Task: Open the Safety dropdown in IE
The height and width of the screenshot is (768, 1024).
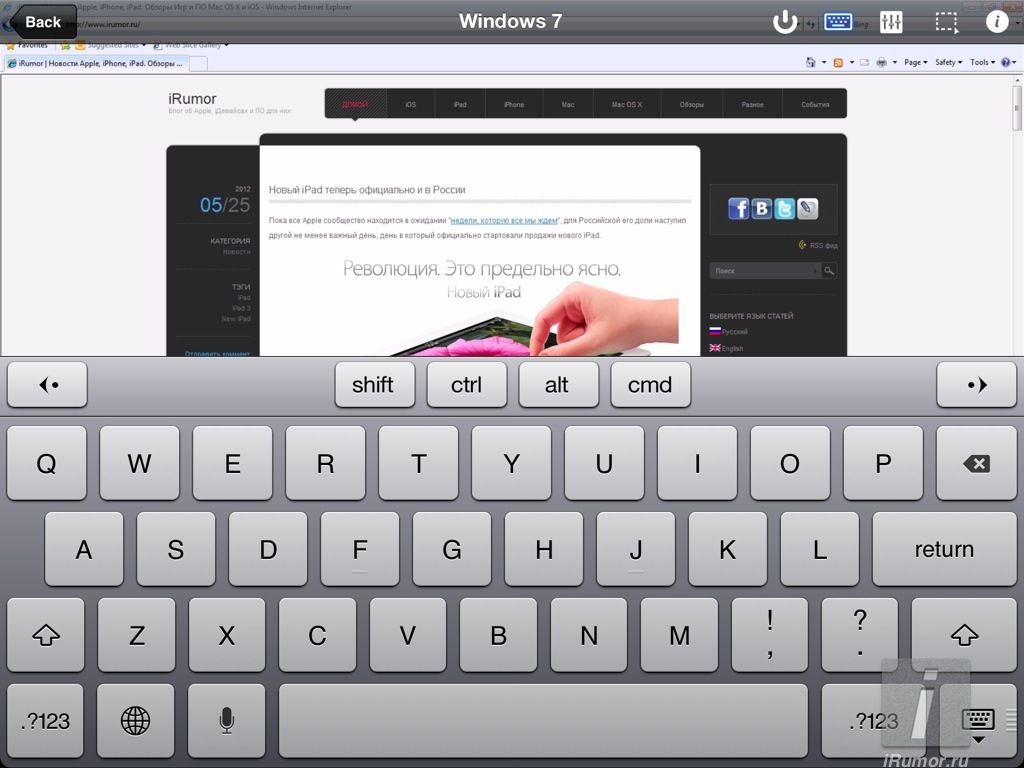Action: click(948, 63)
